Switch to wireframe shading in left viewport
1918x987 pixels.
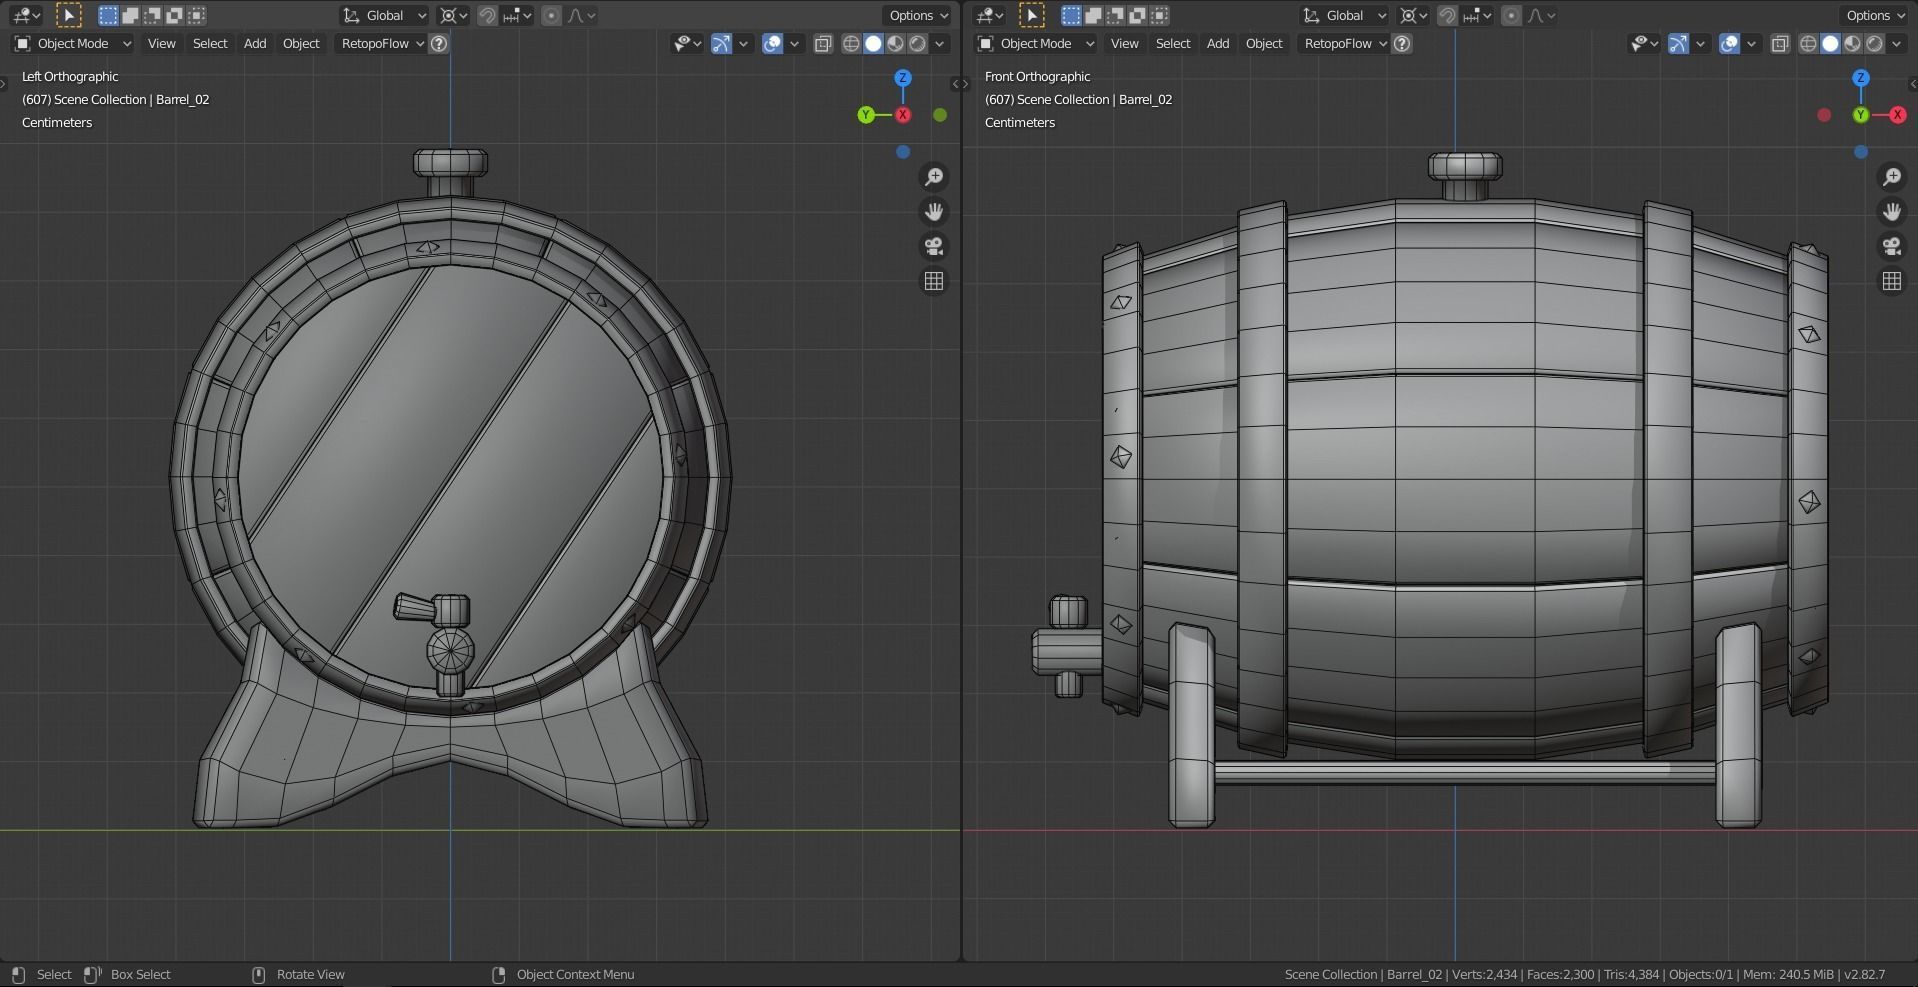tap(851, 43)
